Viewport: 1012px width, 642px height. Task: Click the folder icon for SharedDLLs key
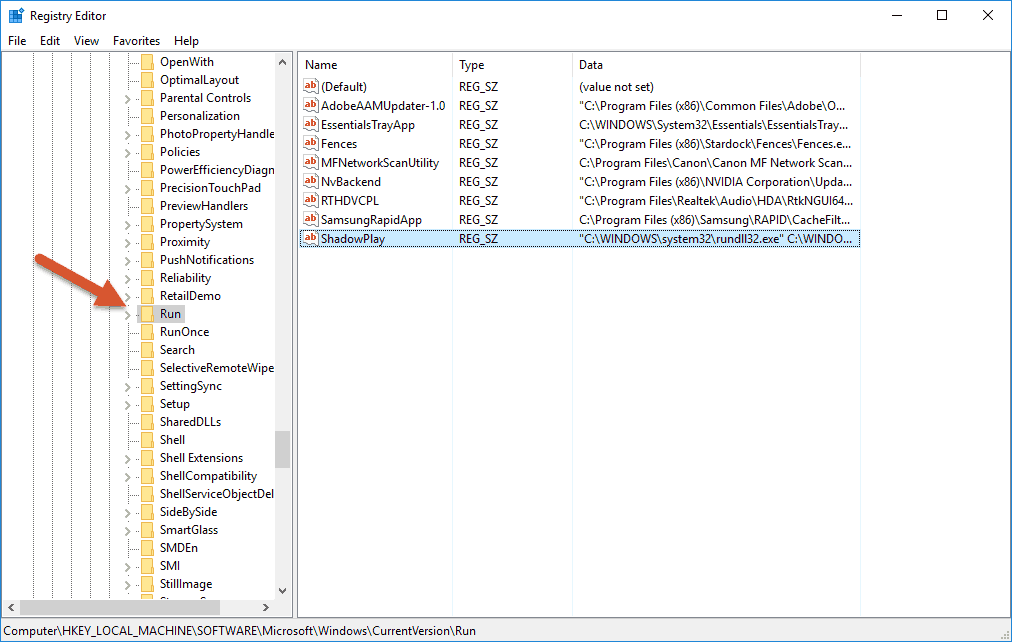tap(147, 422)
